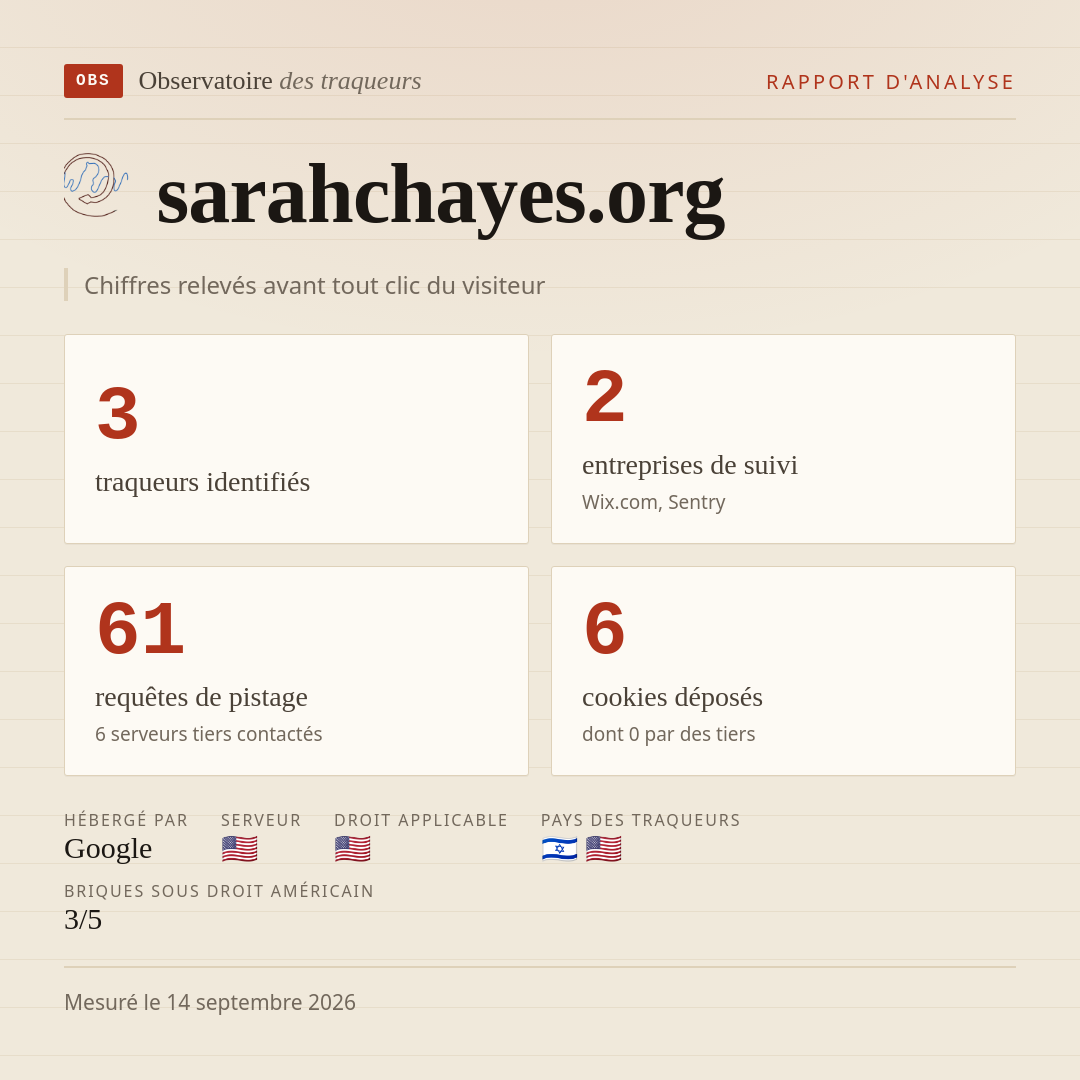Viewport: 1080px width, 1080px height.
Task: Click the US flag under Droit applicable
Action: coord(353,849)
